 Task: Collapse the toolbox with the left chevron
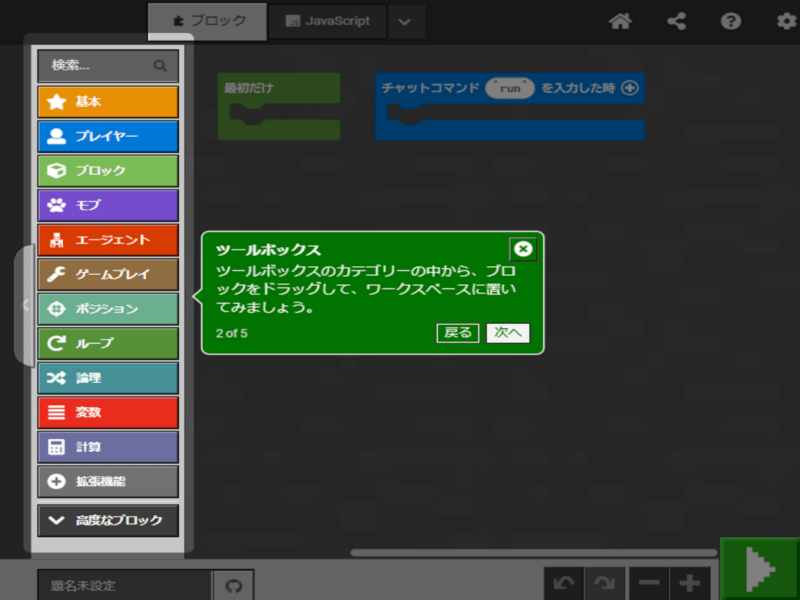pyautogui.click(x=25, y=305)
